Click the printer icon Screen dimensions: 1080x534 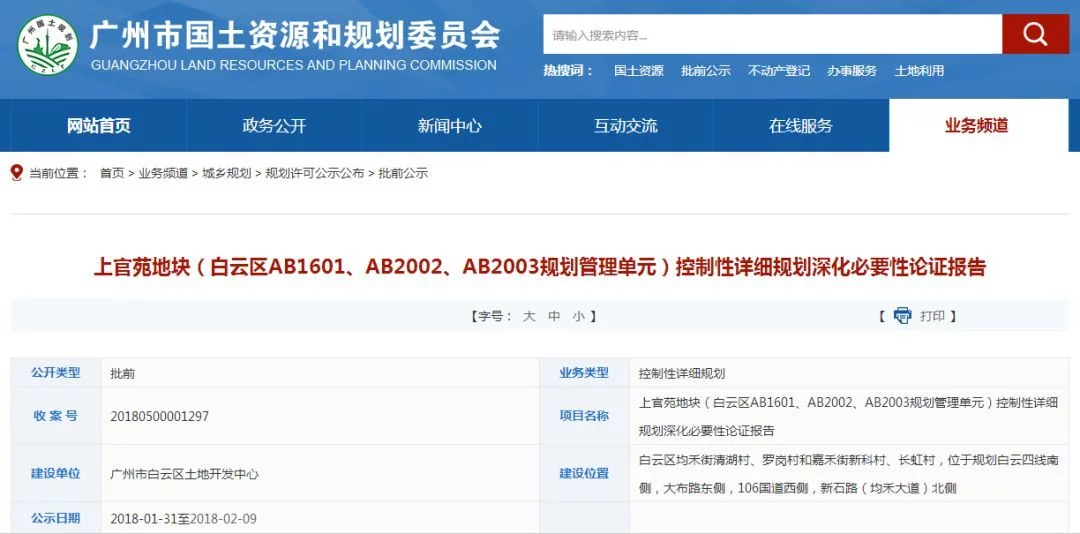[x=902, y=316]
